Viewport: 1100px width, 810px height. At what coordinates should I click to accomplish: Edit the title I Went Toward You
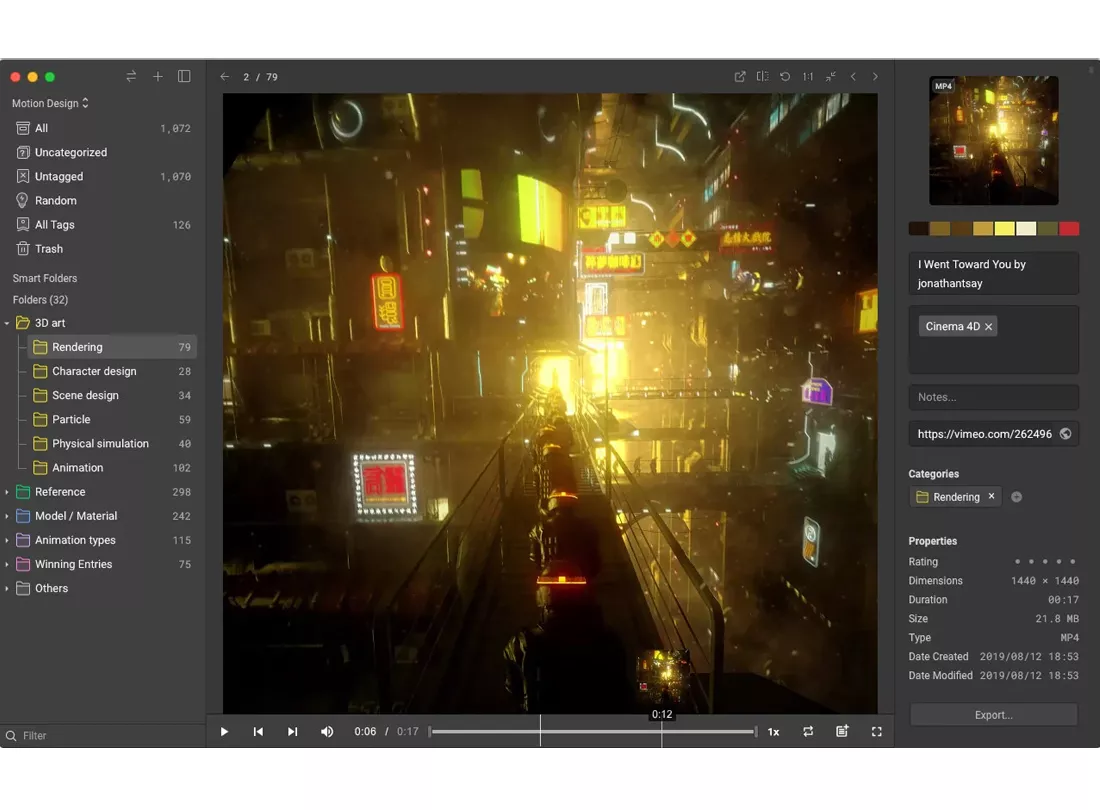coord(993,274)
